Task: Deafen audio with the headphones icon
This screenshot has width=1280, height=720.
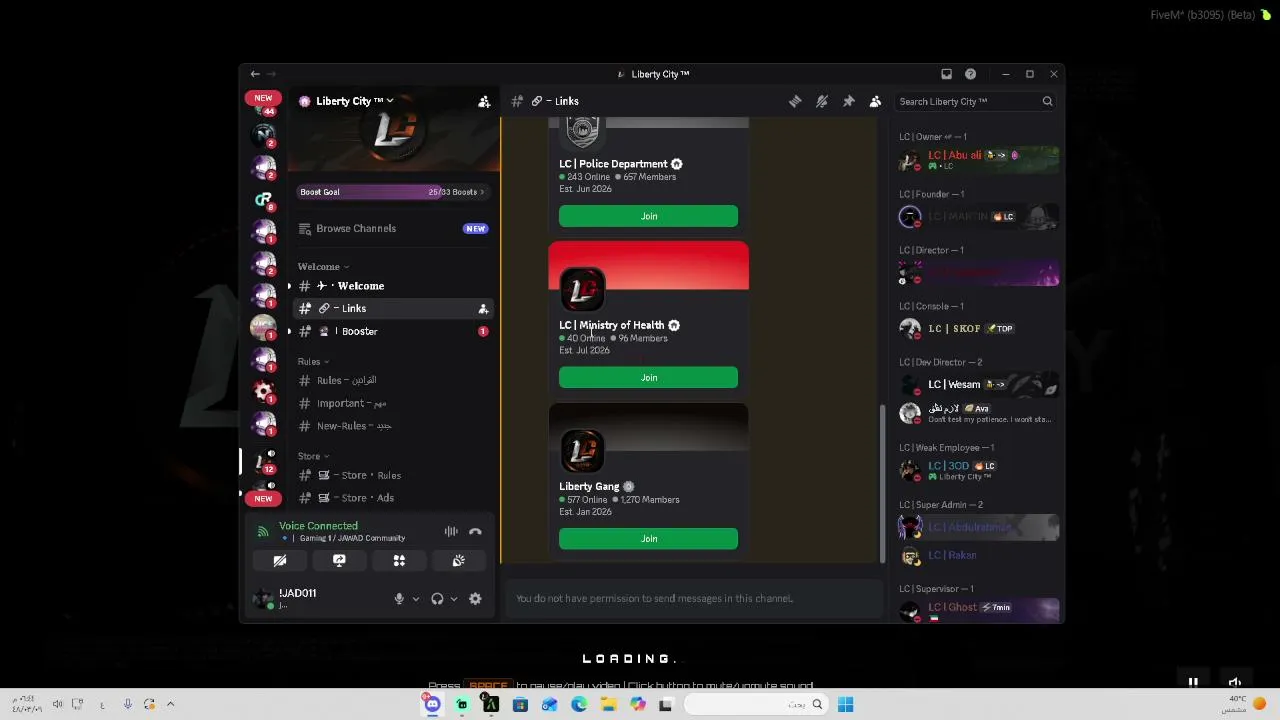Action: [x=437, y=599]
